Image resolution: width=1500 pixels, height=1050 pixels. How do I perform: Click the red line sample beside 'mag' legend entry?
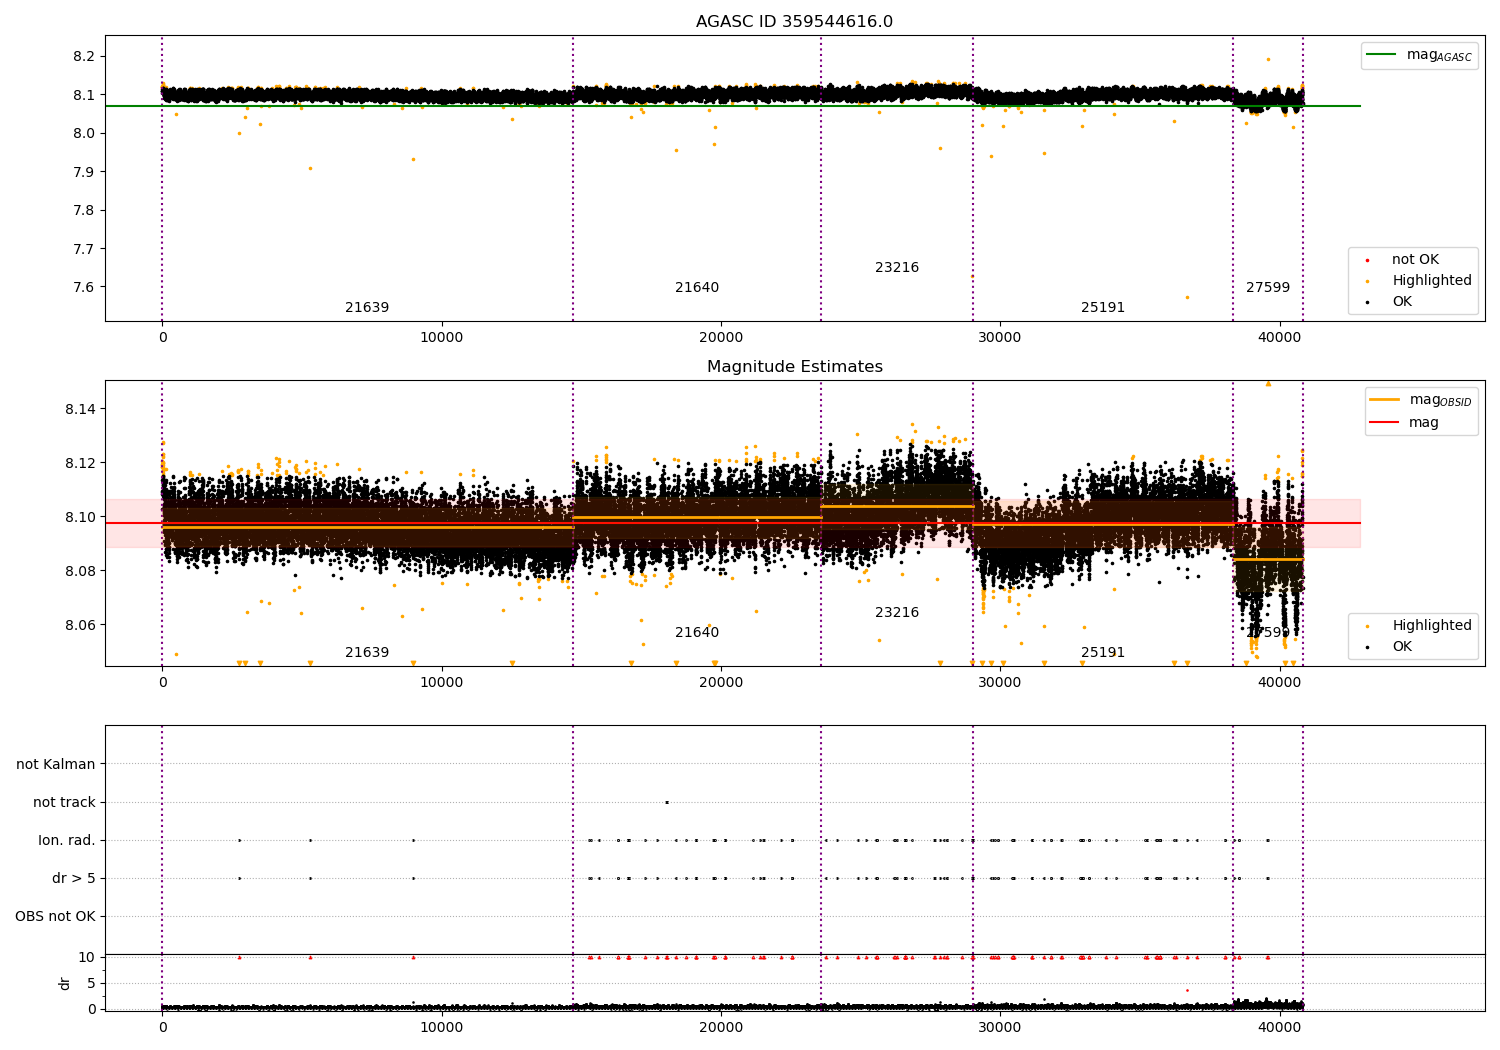click(x=1385, y=423)
